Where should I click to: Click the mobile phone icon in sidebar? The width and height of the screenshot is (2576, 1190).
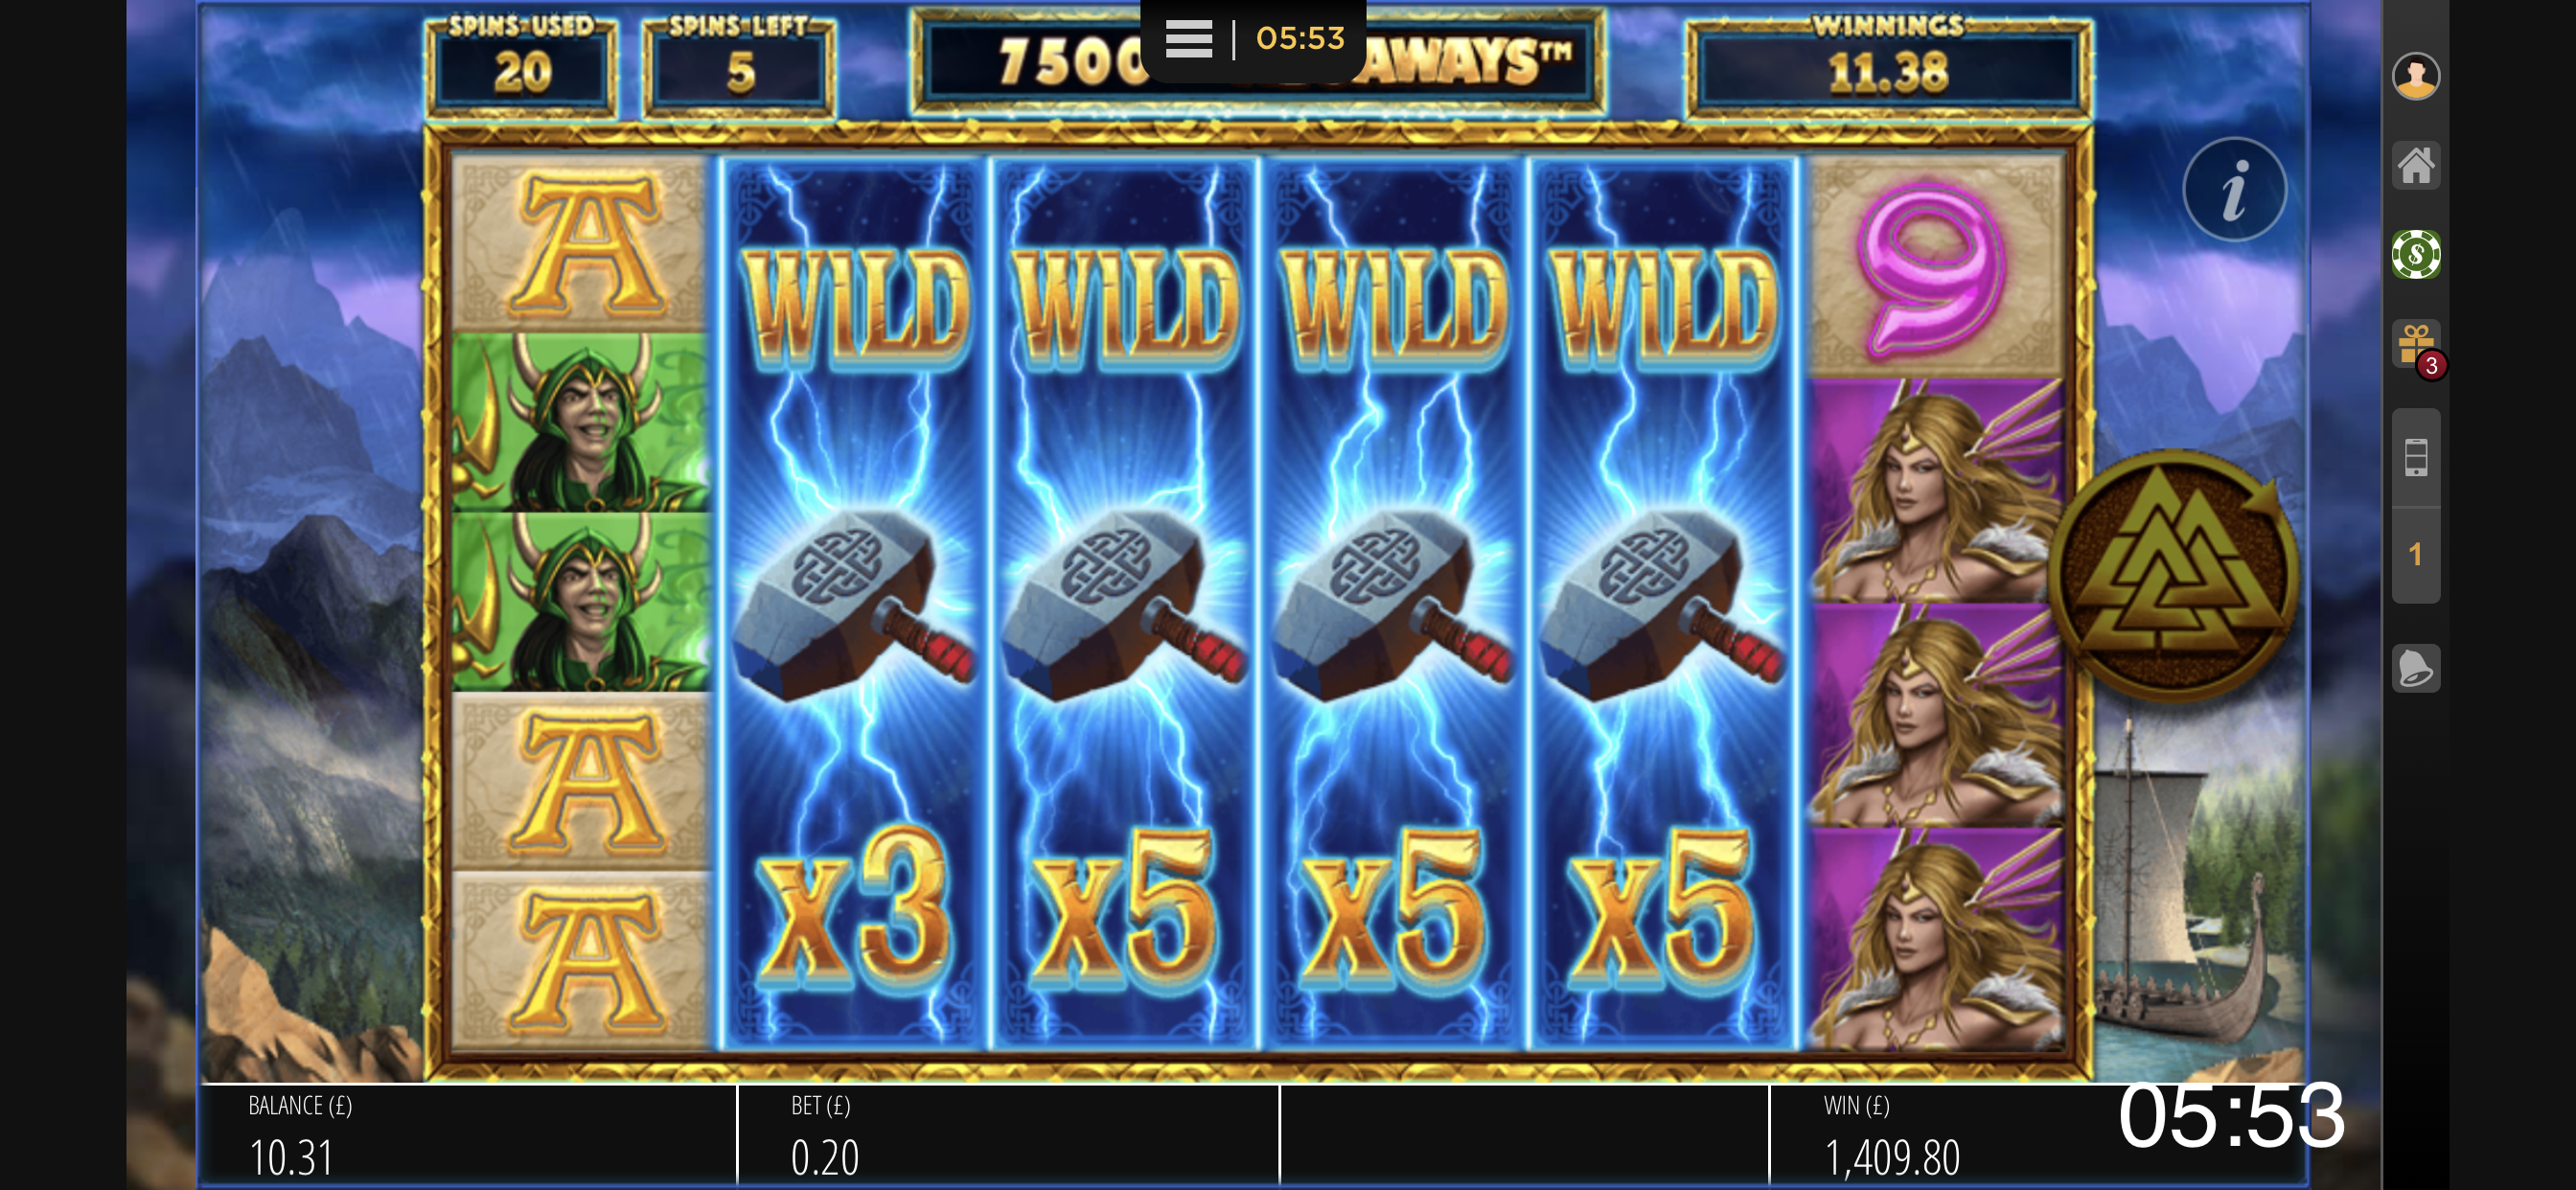coord(2415,457)
